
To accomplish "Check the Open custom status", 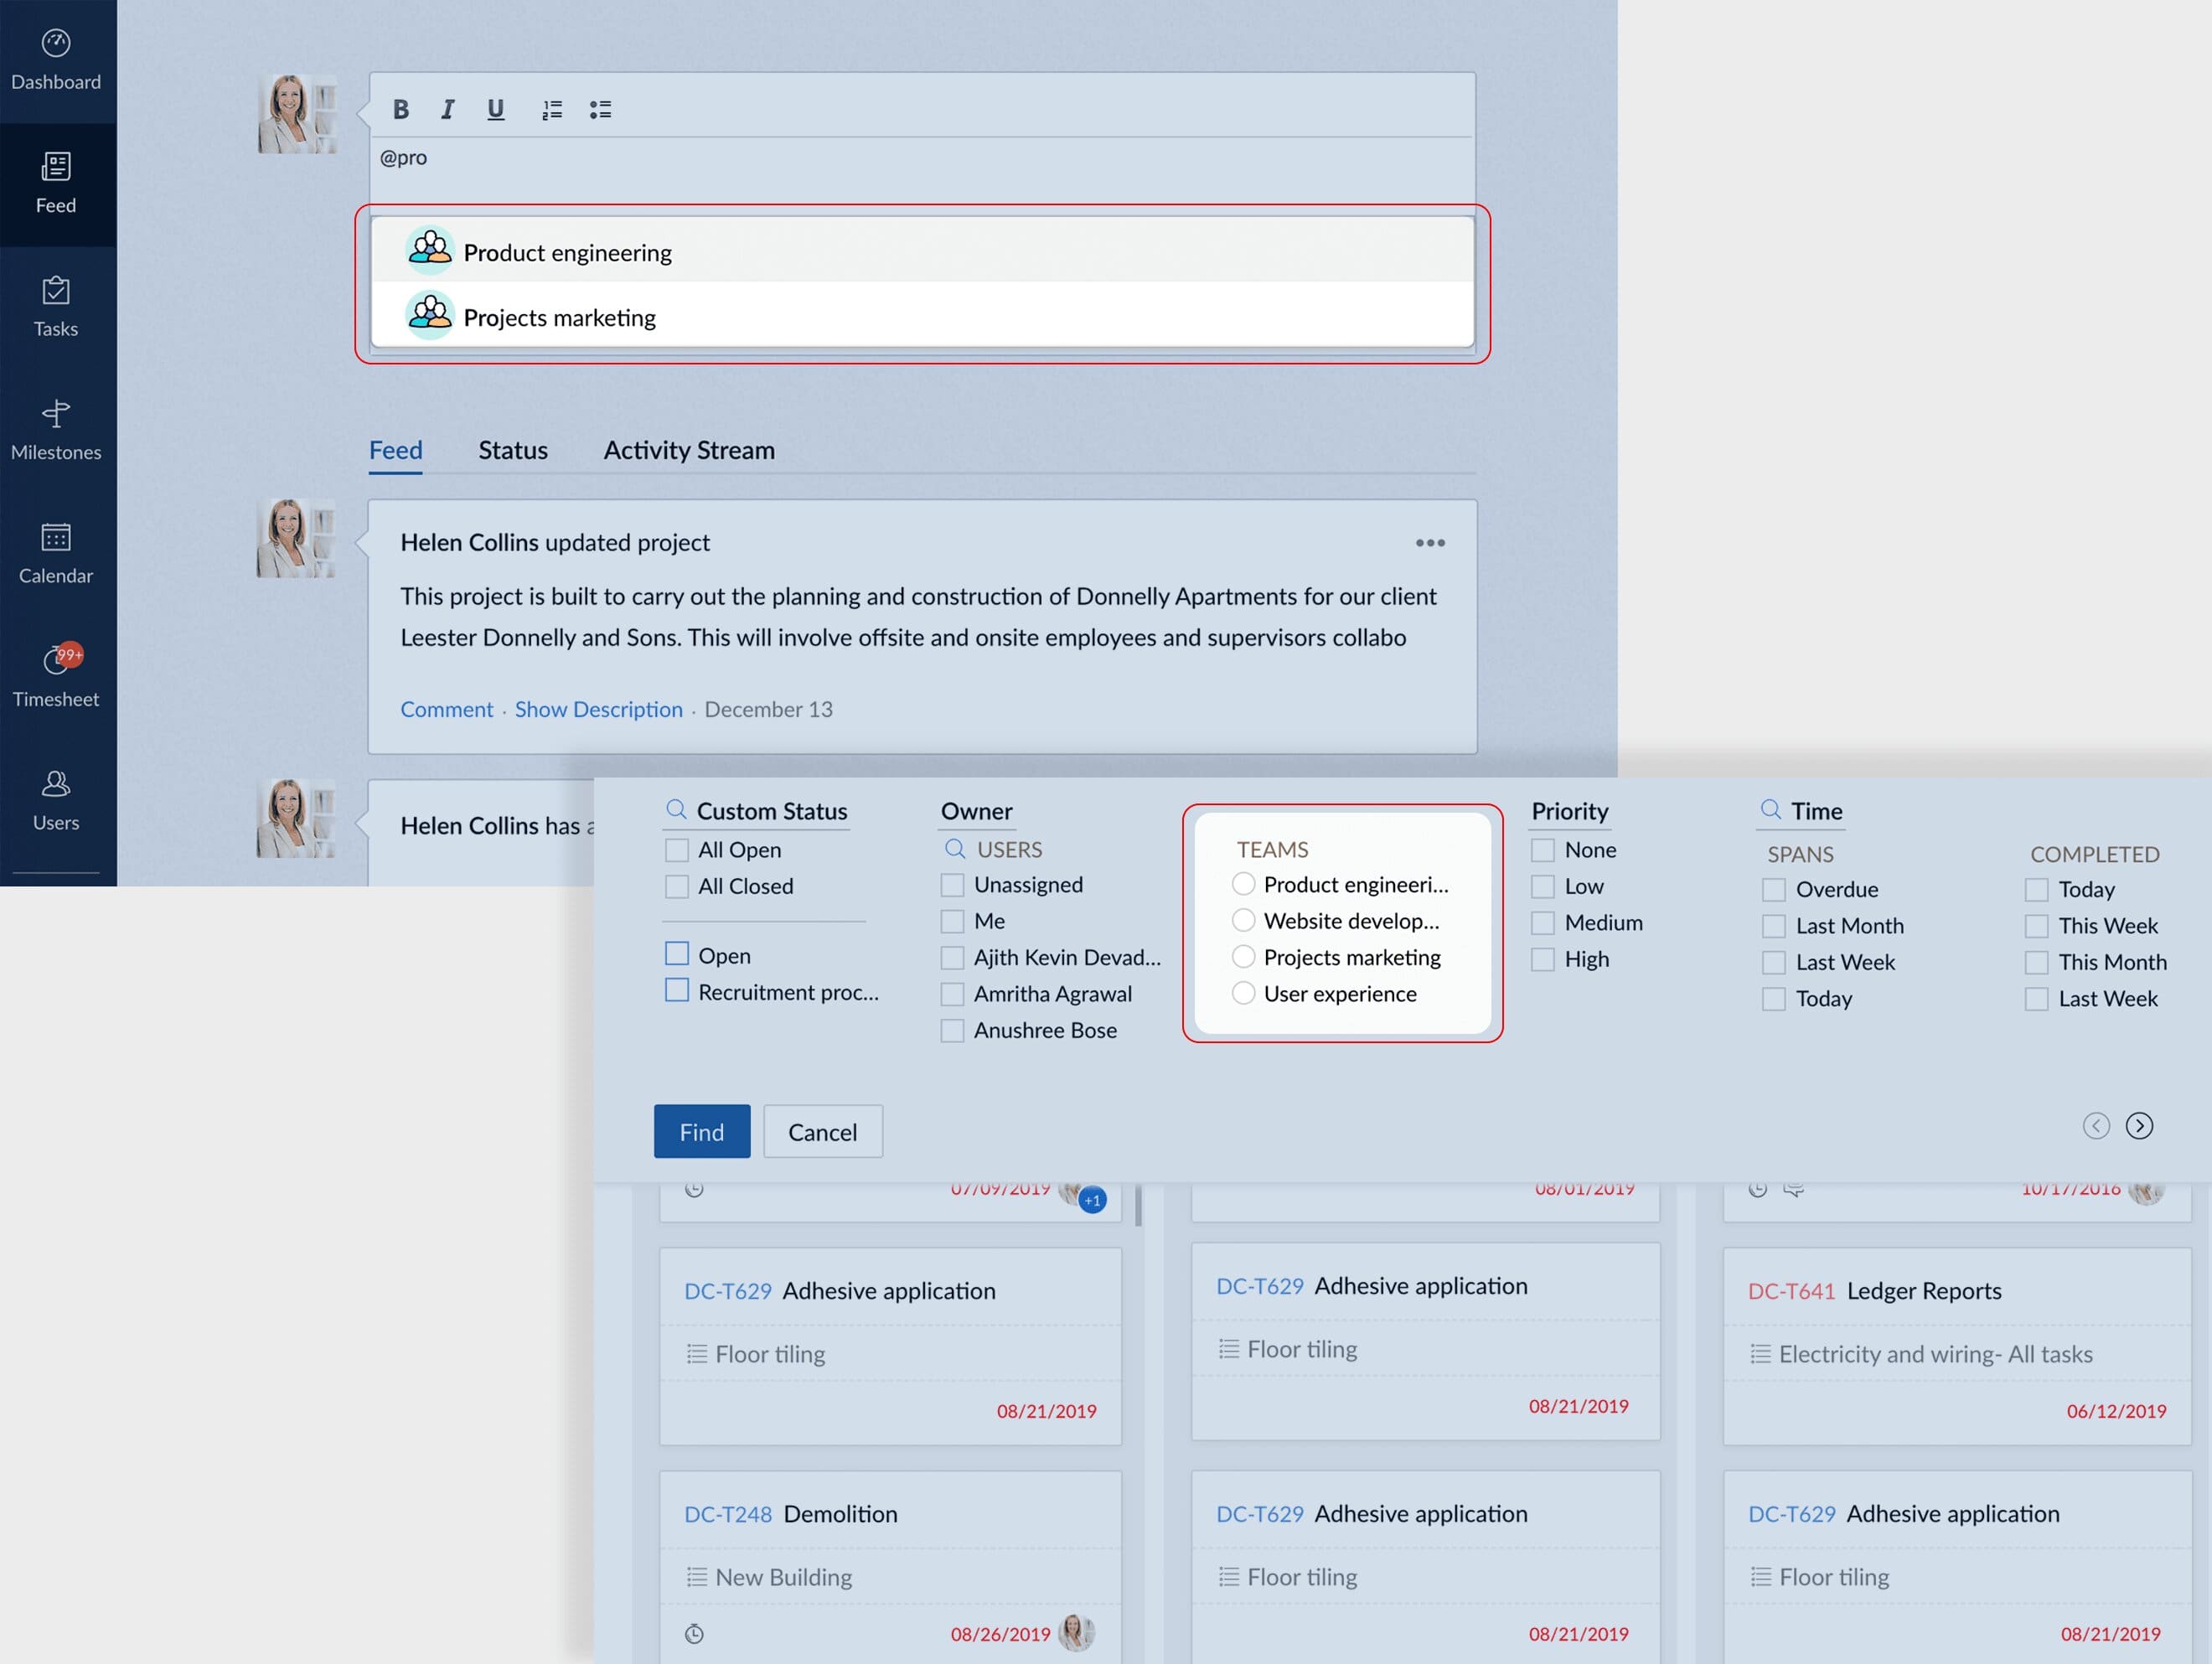I will 677,953.
